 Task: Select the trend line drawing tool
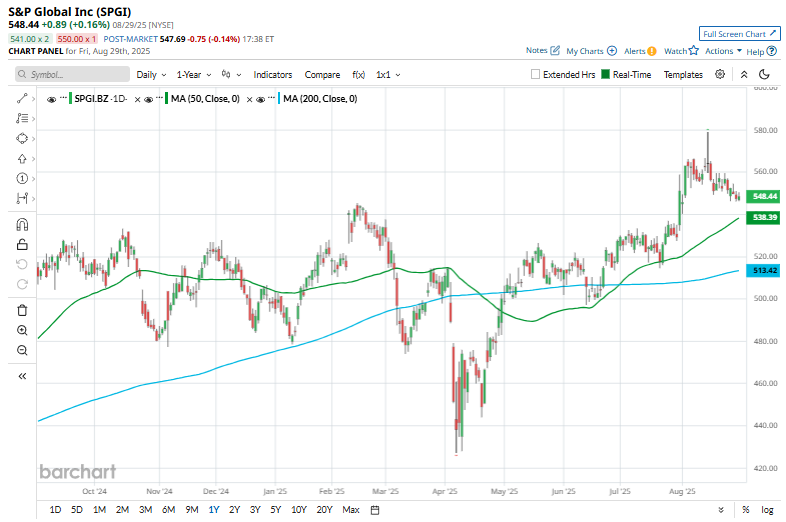click(x=22, y=99)
